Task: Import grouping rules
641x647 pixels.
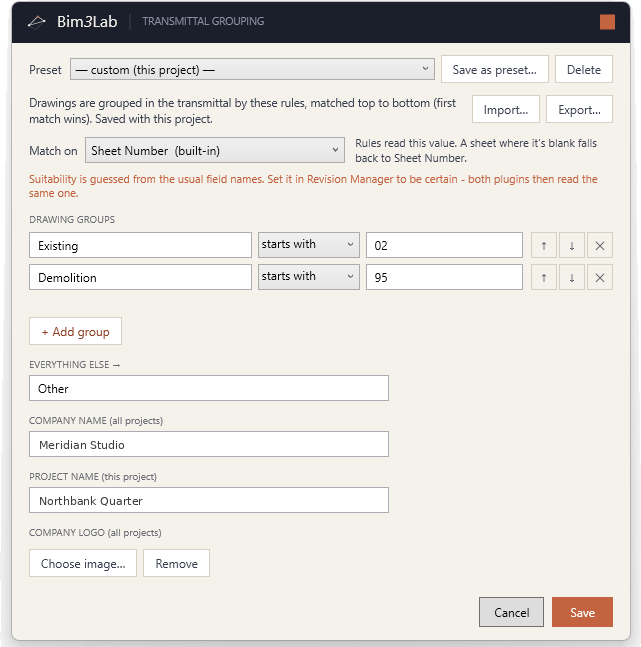Action: click(x=506, y=109)
